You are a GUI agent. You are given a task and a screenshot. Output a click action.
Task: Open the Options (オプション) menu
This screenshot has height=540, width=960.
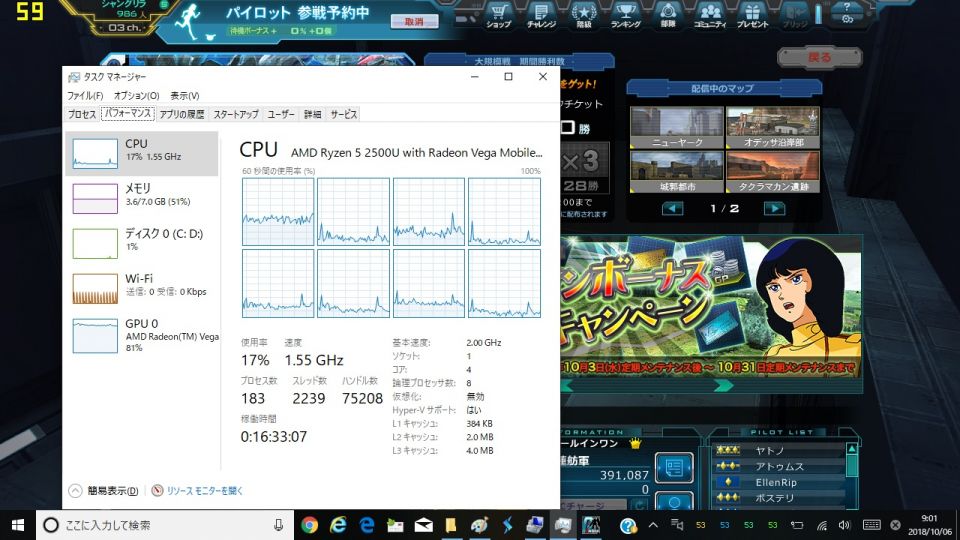click(x=135, y=95)
